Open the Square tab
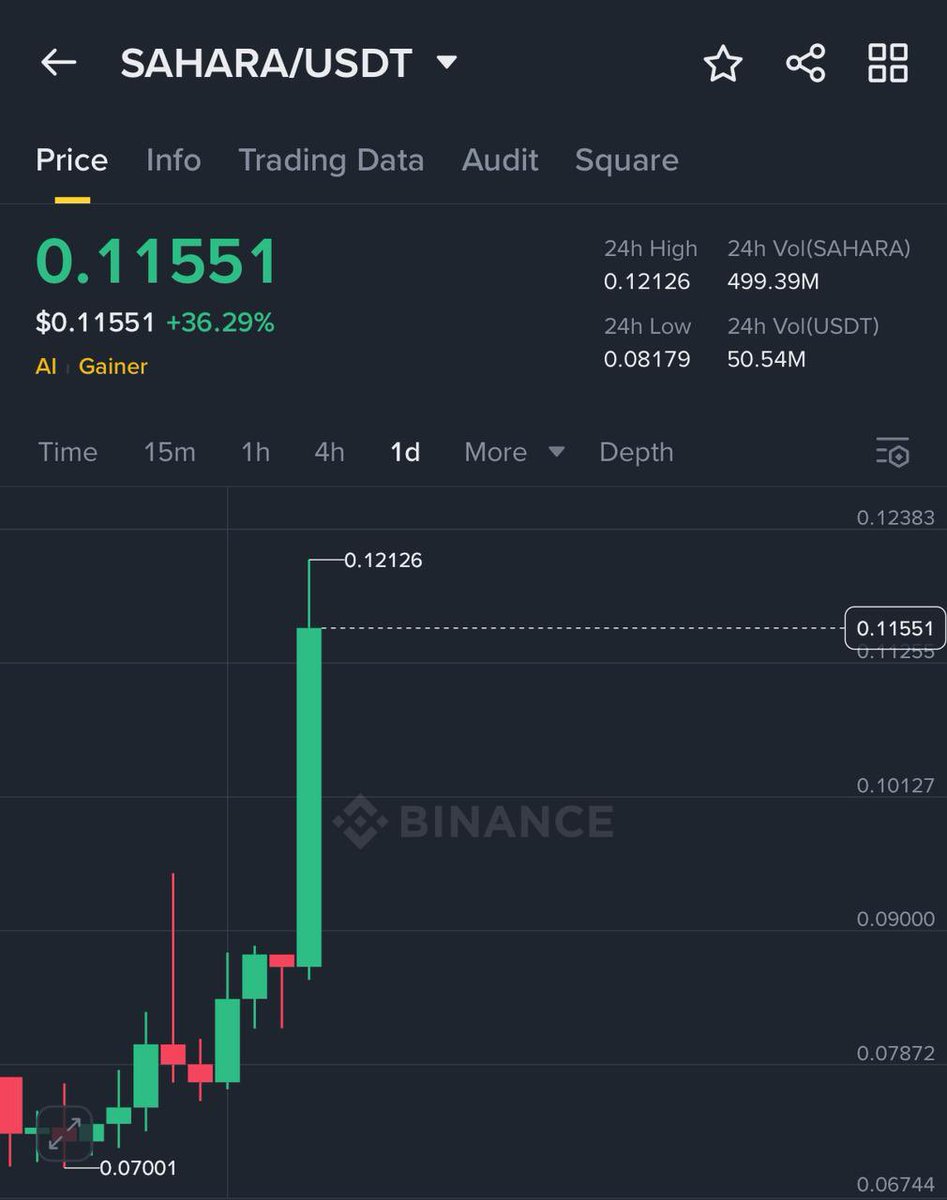This screenshot has height=1200, width=947. point(627,160)
